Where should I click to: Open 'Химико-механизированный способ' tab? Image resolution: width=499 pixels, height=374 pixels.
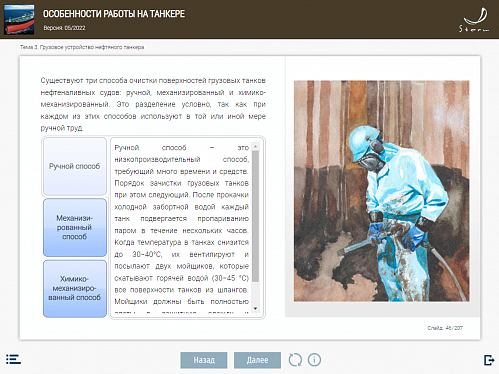[75, 288]
